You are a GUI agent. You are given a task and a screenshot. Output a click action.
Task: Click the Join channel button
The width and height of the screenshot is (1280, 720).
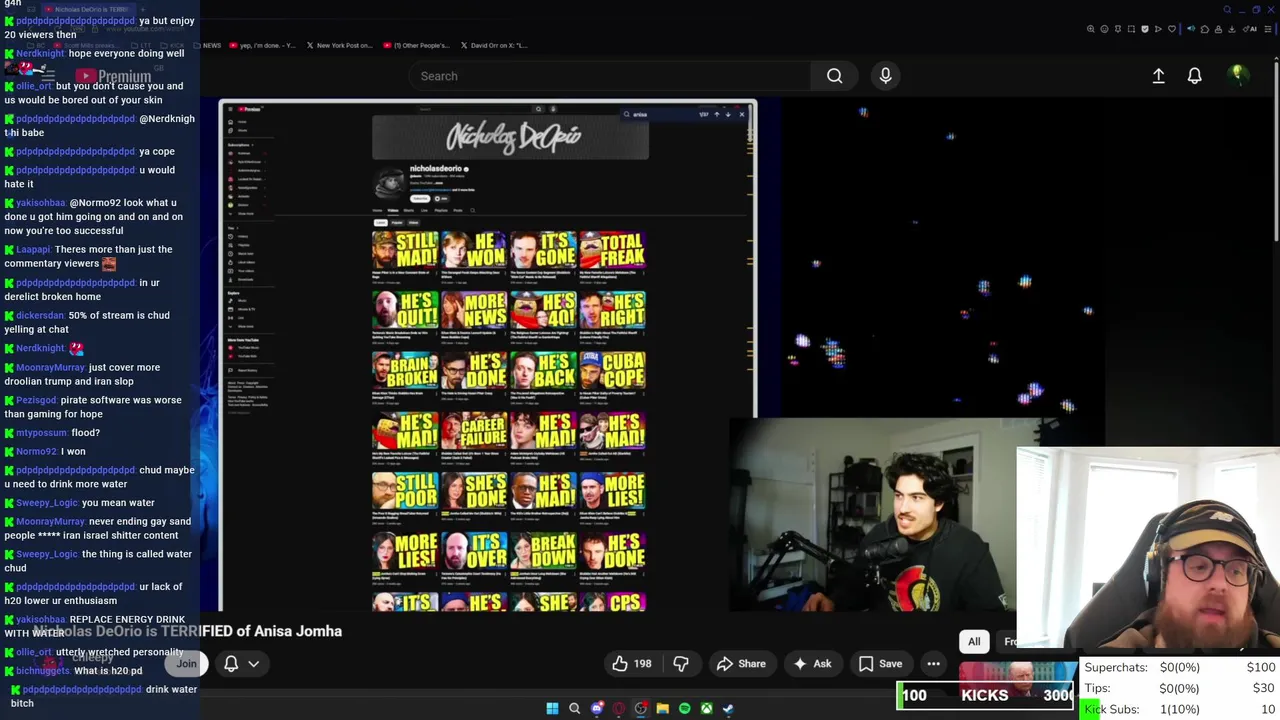[187, 663]
